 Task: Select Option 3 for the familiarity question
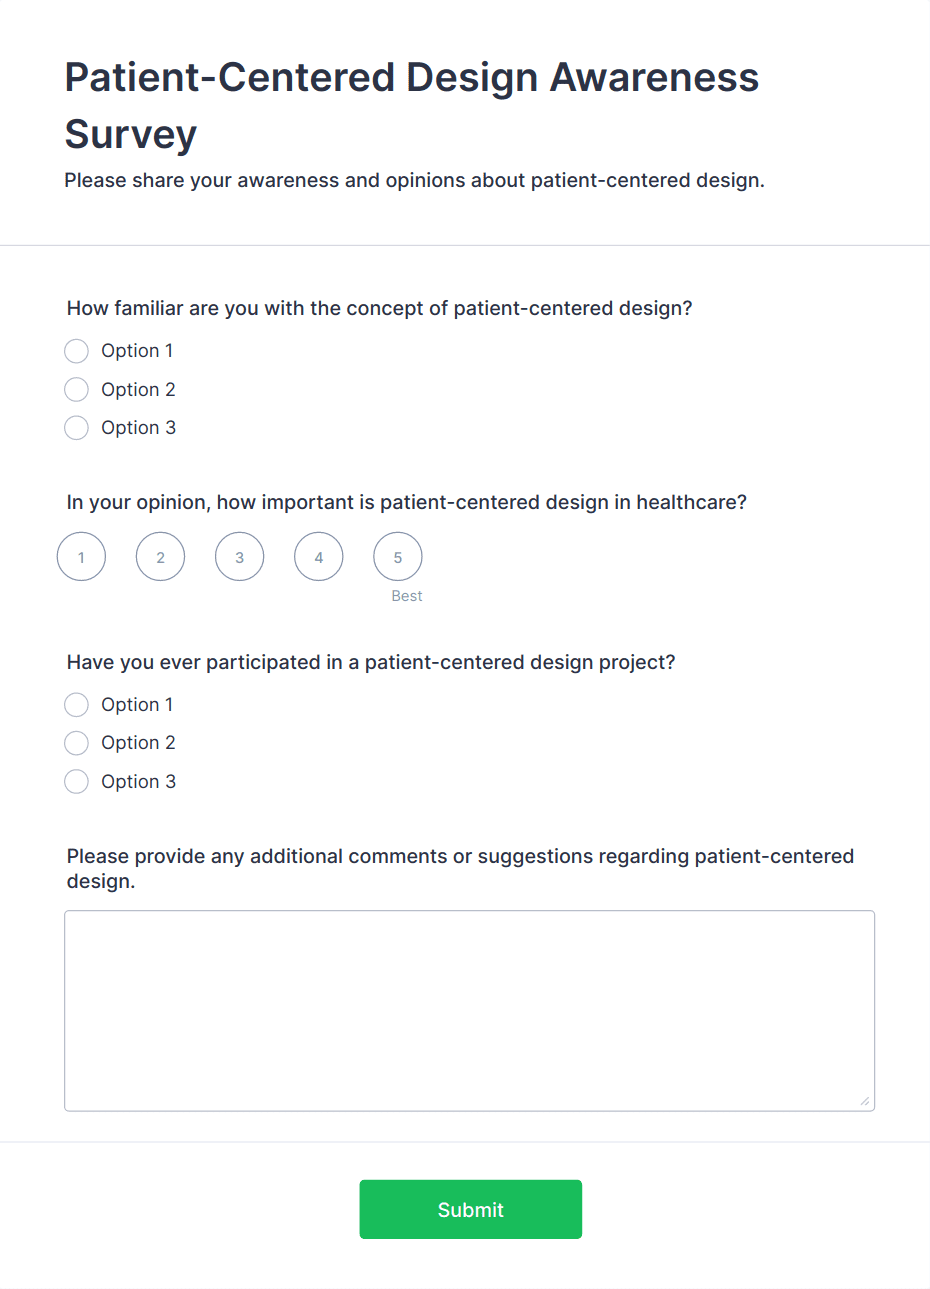click(76, 427)
